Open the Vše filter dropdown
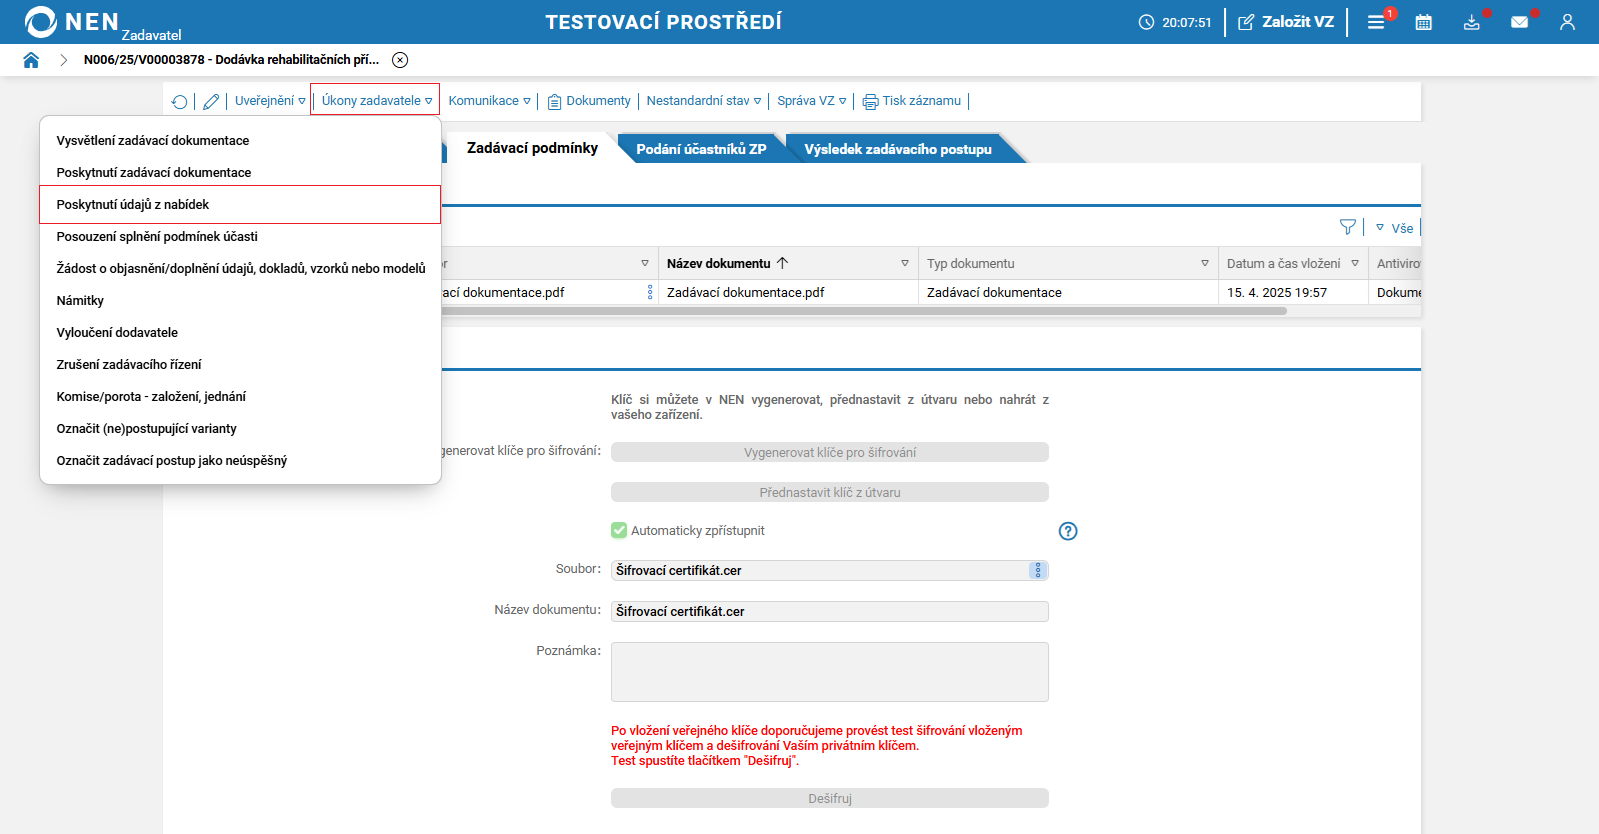Image resolution: width=1599 pixels, height=834 pixels. click(1395, 228)
